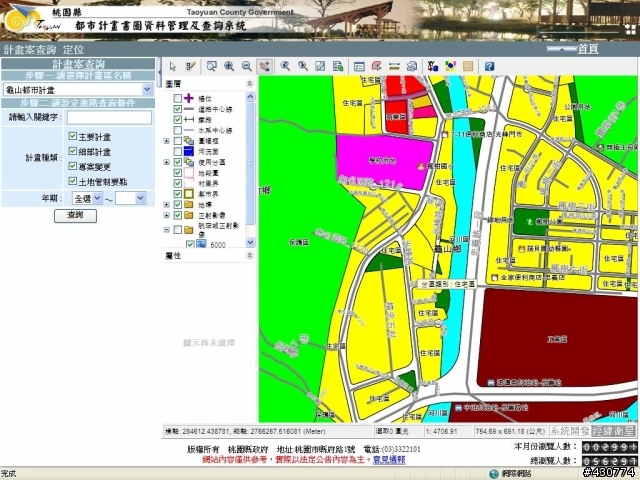
Task: Open the 全選 start year dropdown
Action: coord(98,198)
